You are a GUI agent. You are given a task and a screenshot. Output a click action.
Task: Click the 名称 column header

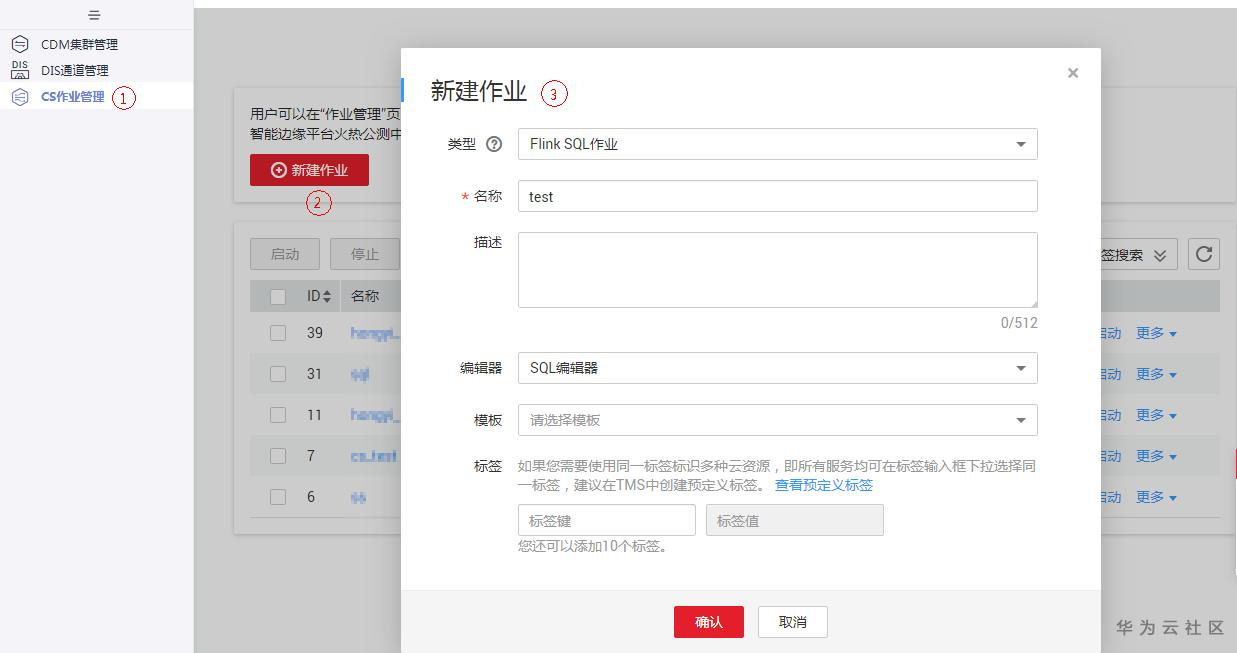(365, 297)
